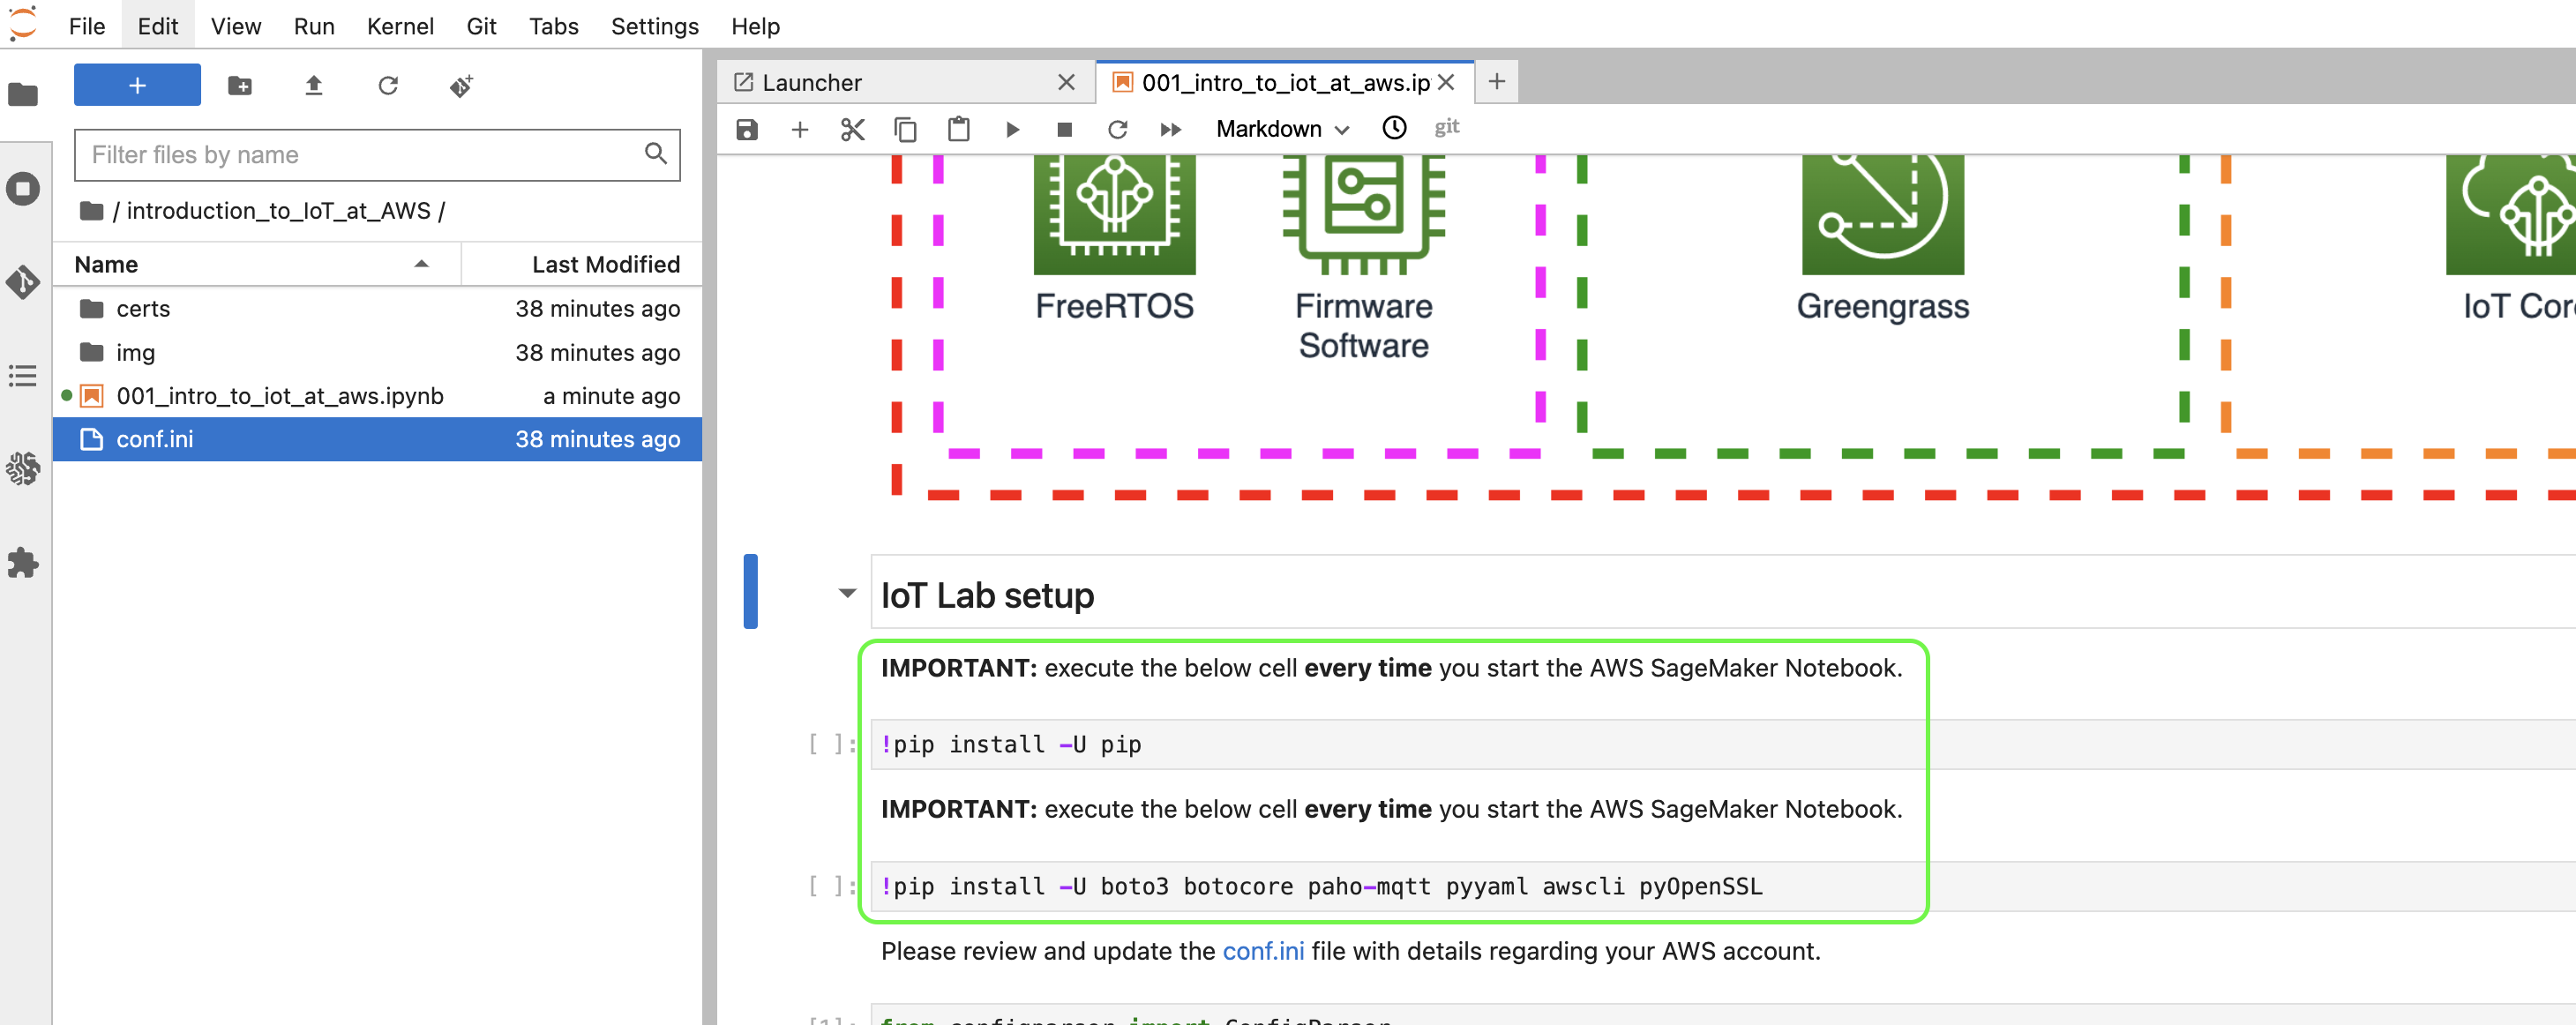Open the Settings menu
This screenshot has height=1025, width=2576.
pos(655,26)
